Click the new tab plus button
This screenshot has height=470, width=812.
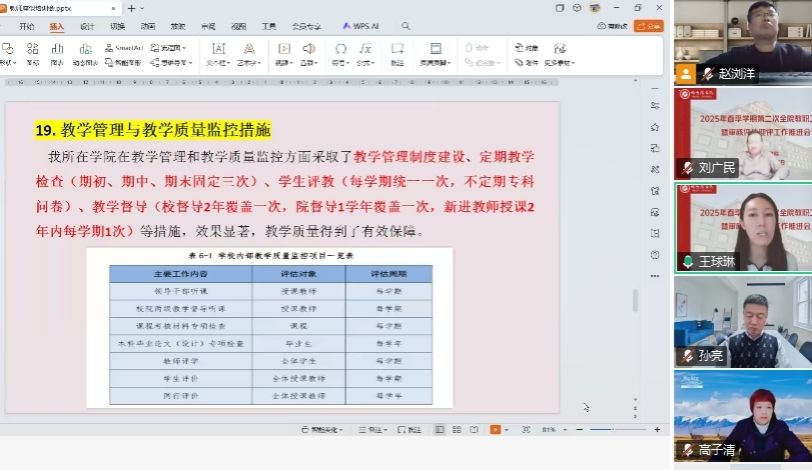click(131, 8)
